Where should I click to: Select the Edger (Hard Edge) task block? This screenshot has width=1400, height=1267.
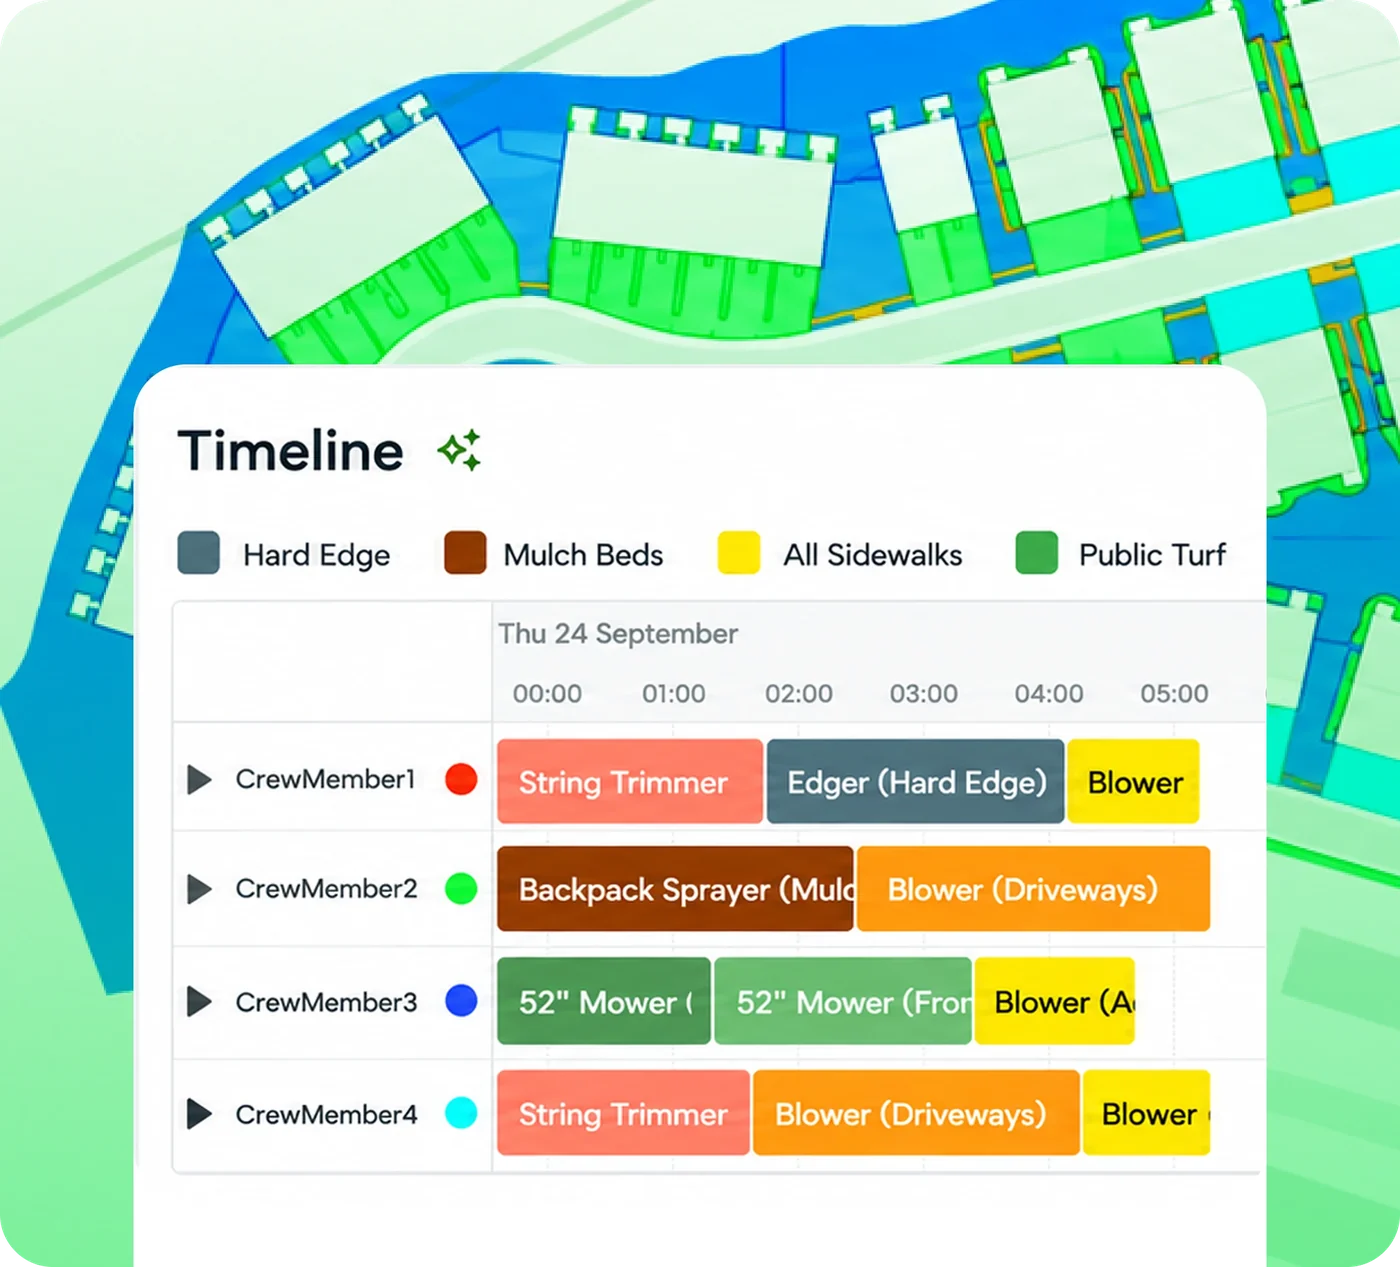pyautogui.click(x=915, y=781)
